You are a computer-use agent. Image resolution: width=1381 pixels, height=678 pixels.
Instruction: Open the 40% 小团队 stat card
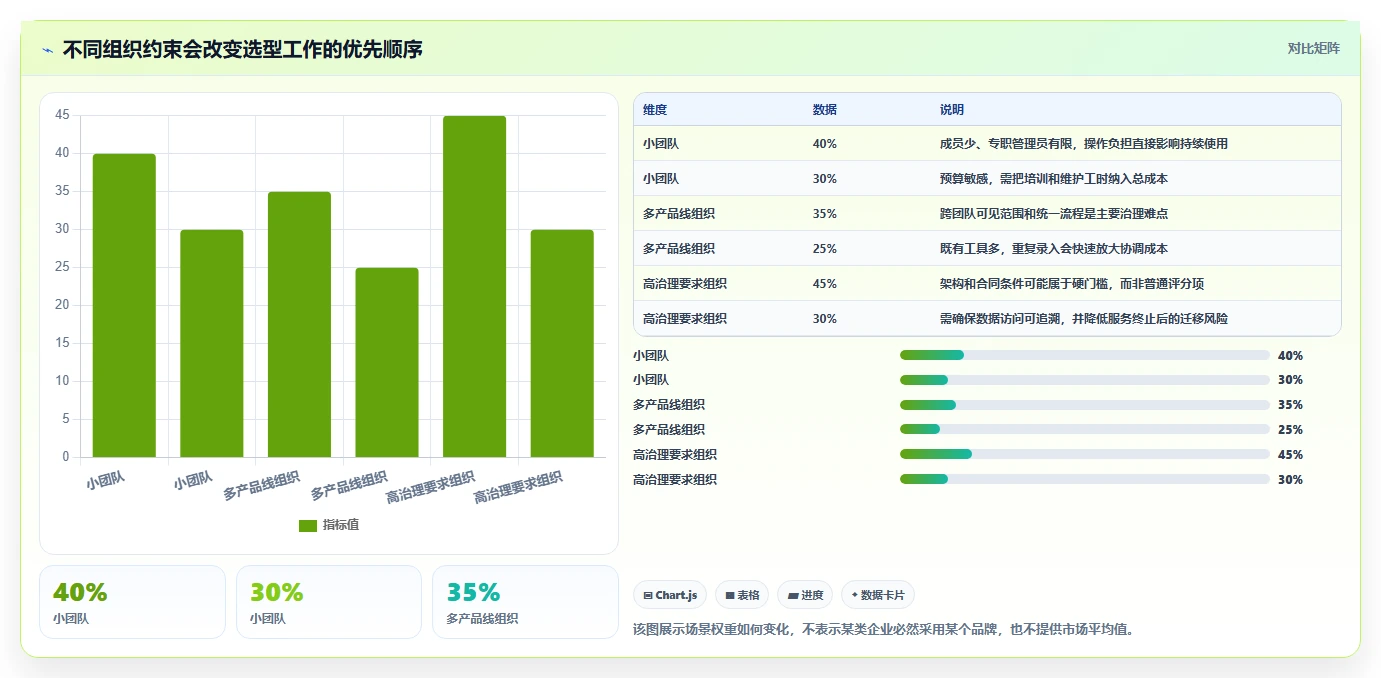point(132,602)
